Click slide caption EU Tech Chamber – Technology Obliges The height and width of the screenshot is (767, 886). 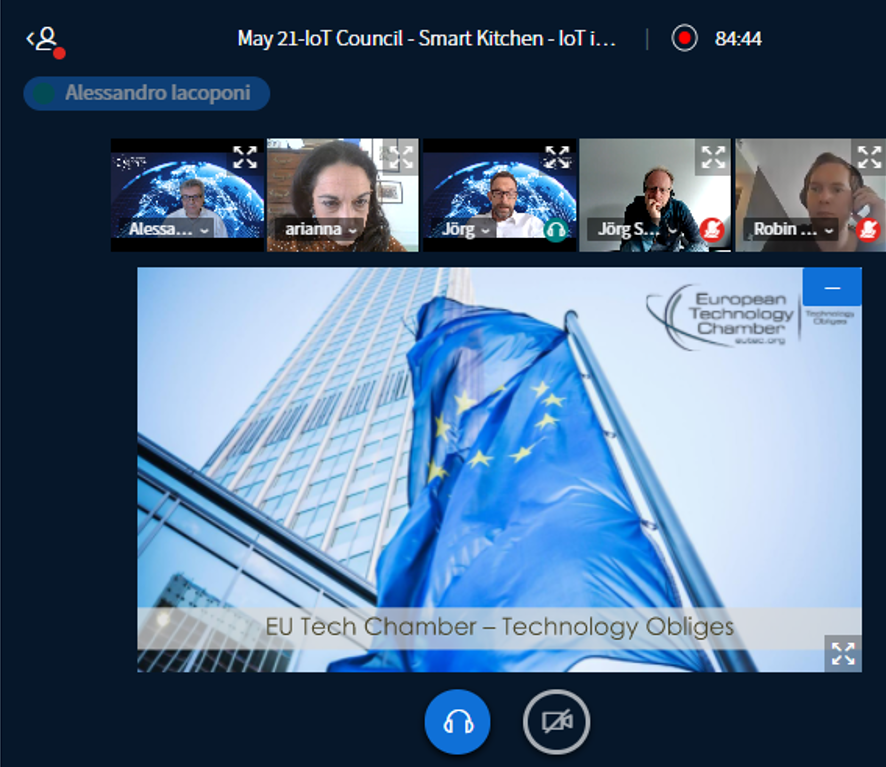point(500,627)
